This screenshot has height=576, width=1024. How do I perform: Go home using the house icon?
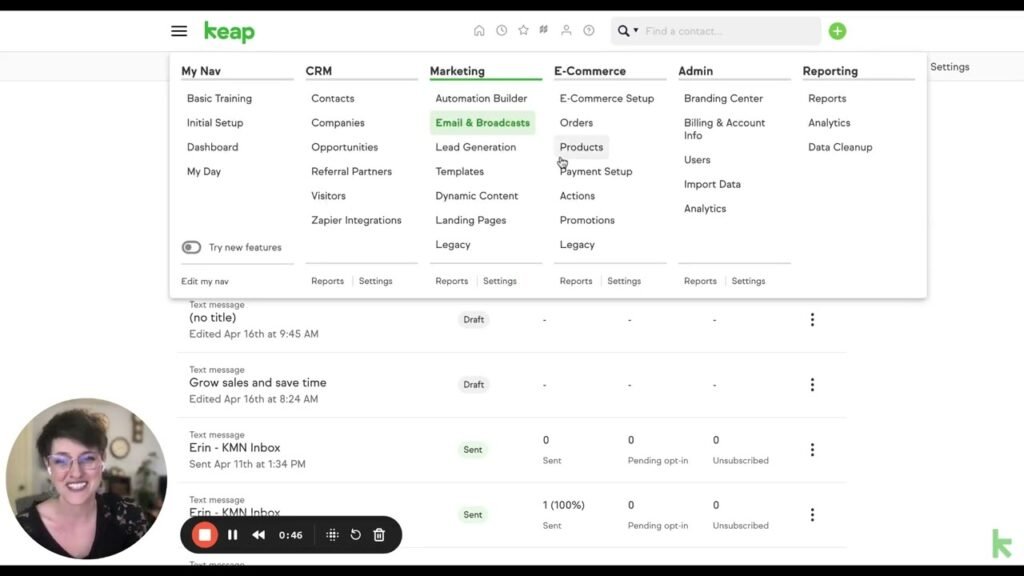pos(480,30)
